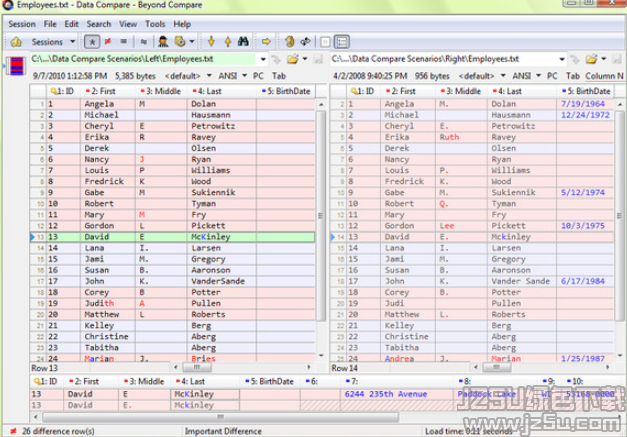This screenshot has height=437, width=627.
Task: Toggle the blank pane layout button
Action: (325, 42)
